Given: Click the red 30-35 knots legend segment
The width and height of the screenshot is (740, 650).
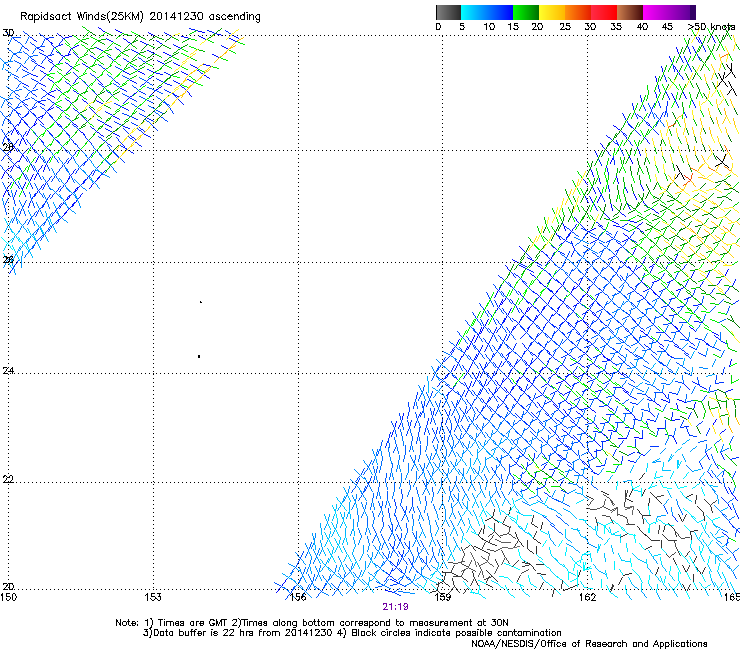Looking at the screenshot, I should [x=604, y=12].
